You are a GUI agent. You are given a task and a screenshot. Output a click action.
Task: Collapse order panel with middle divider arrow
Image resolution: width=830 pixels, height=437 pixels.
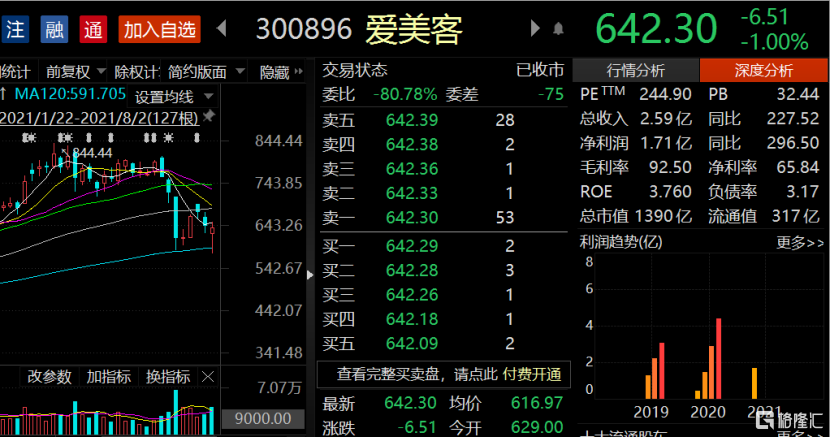pos(310,275)
